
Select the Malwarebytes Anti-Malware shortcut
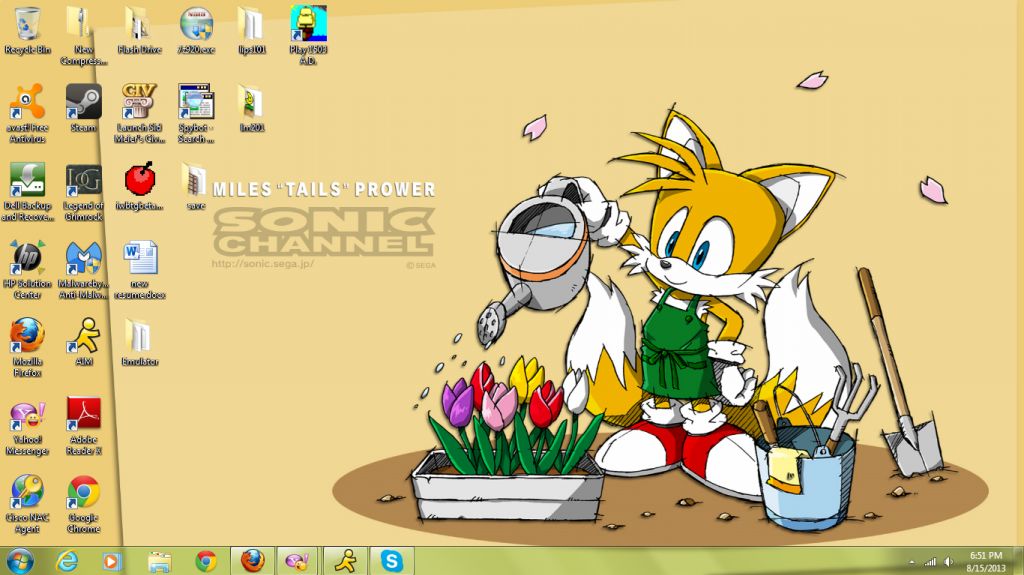(83, 270)
